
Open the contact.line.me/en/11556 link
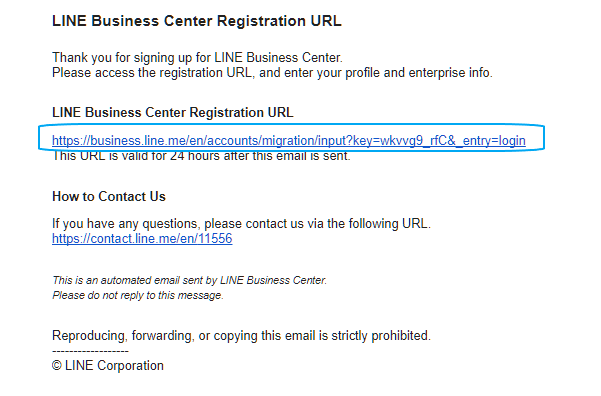click(142, 238)
